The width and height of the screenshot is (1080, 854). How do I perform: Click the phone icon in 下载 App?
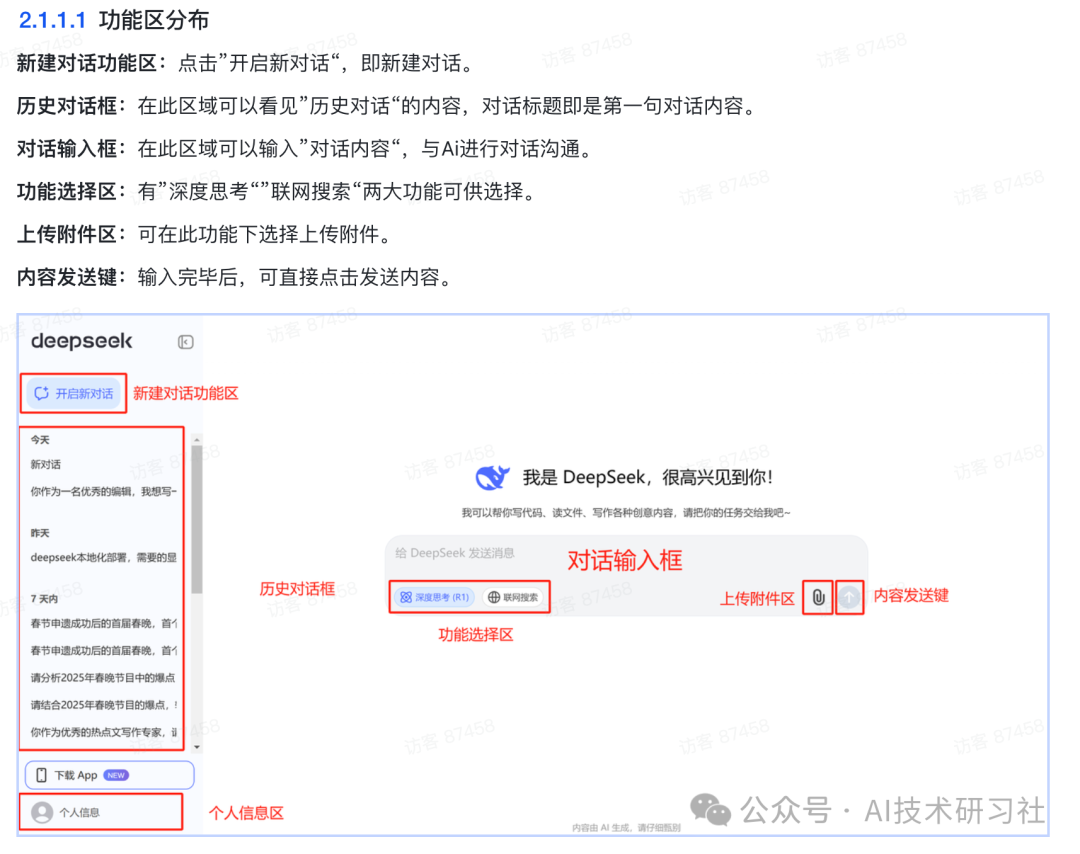[41, 775]
